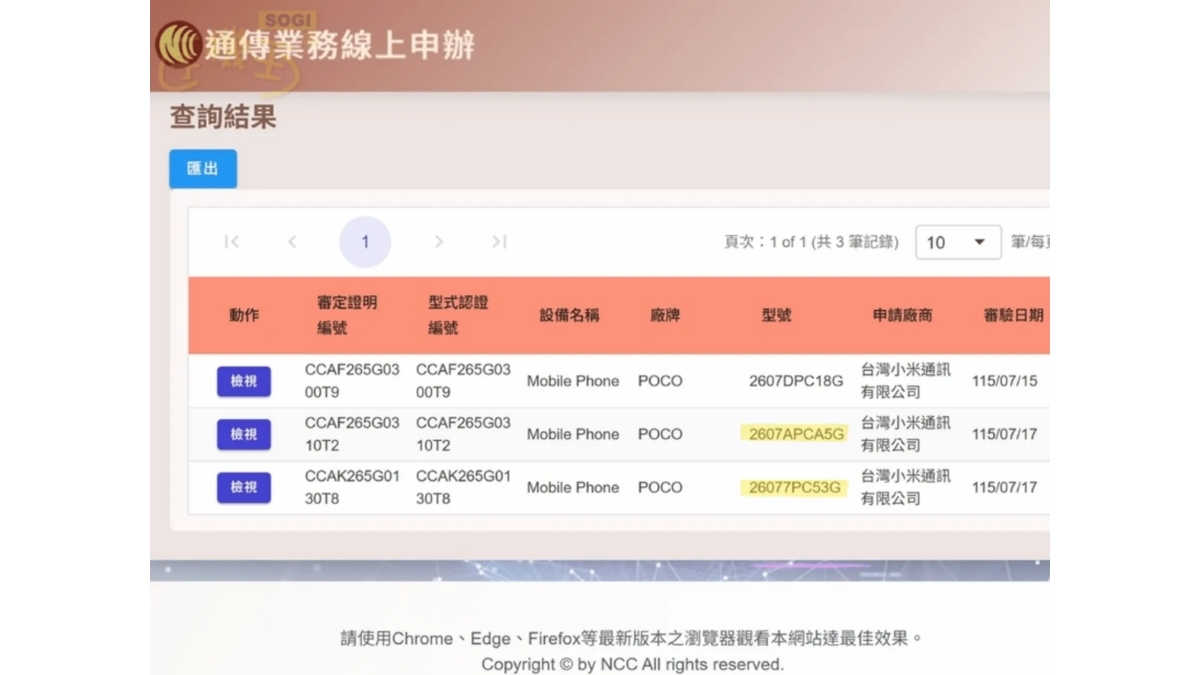Jump to last page with pagination icon

[499, 241]
